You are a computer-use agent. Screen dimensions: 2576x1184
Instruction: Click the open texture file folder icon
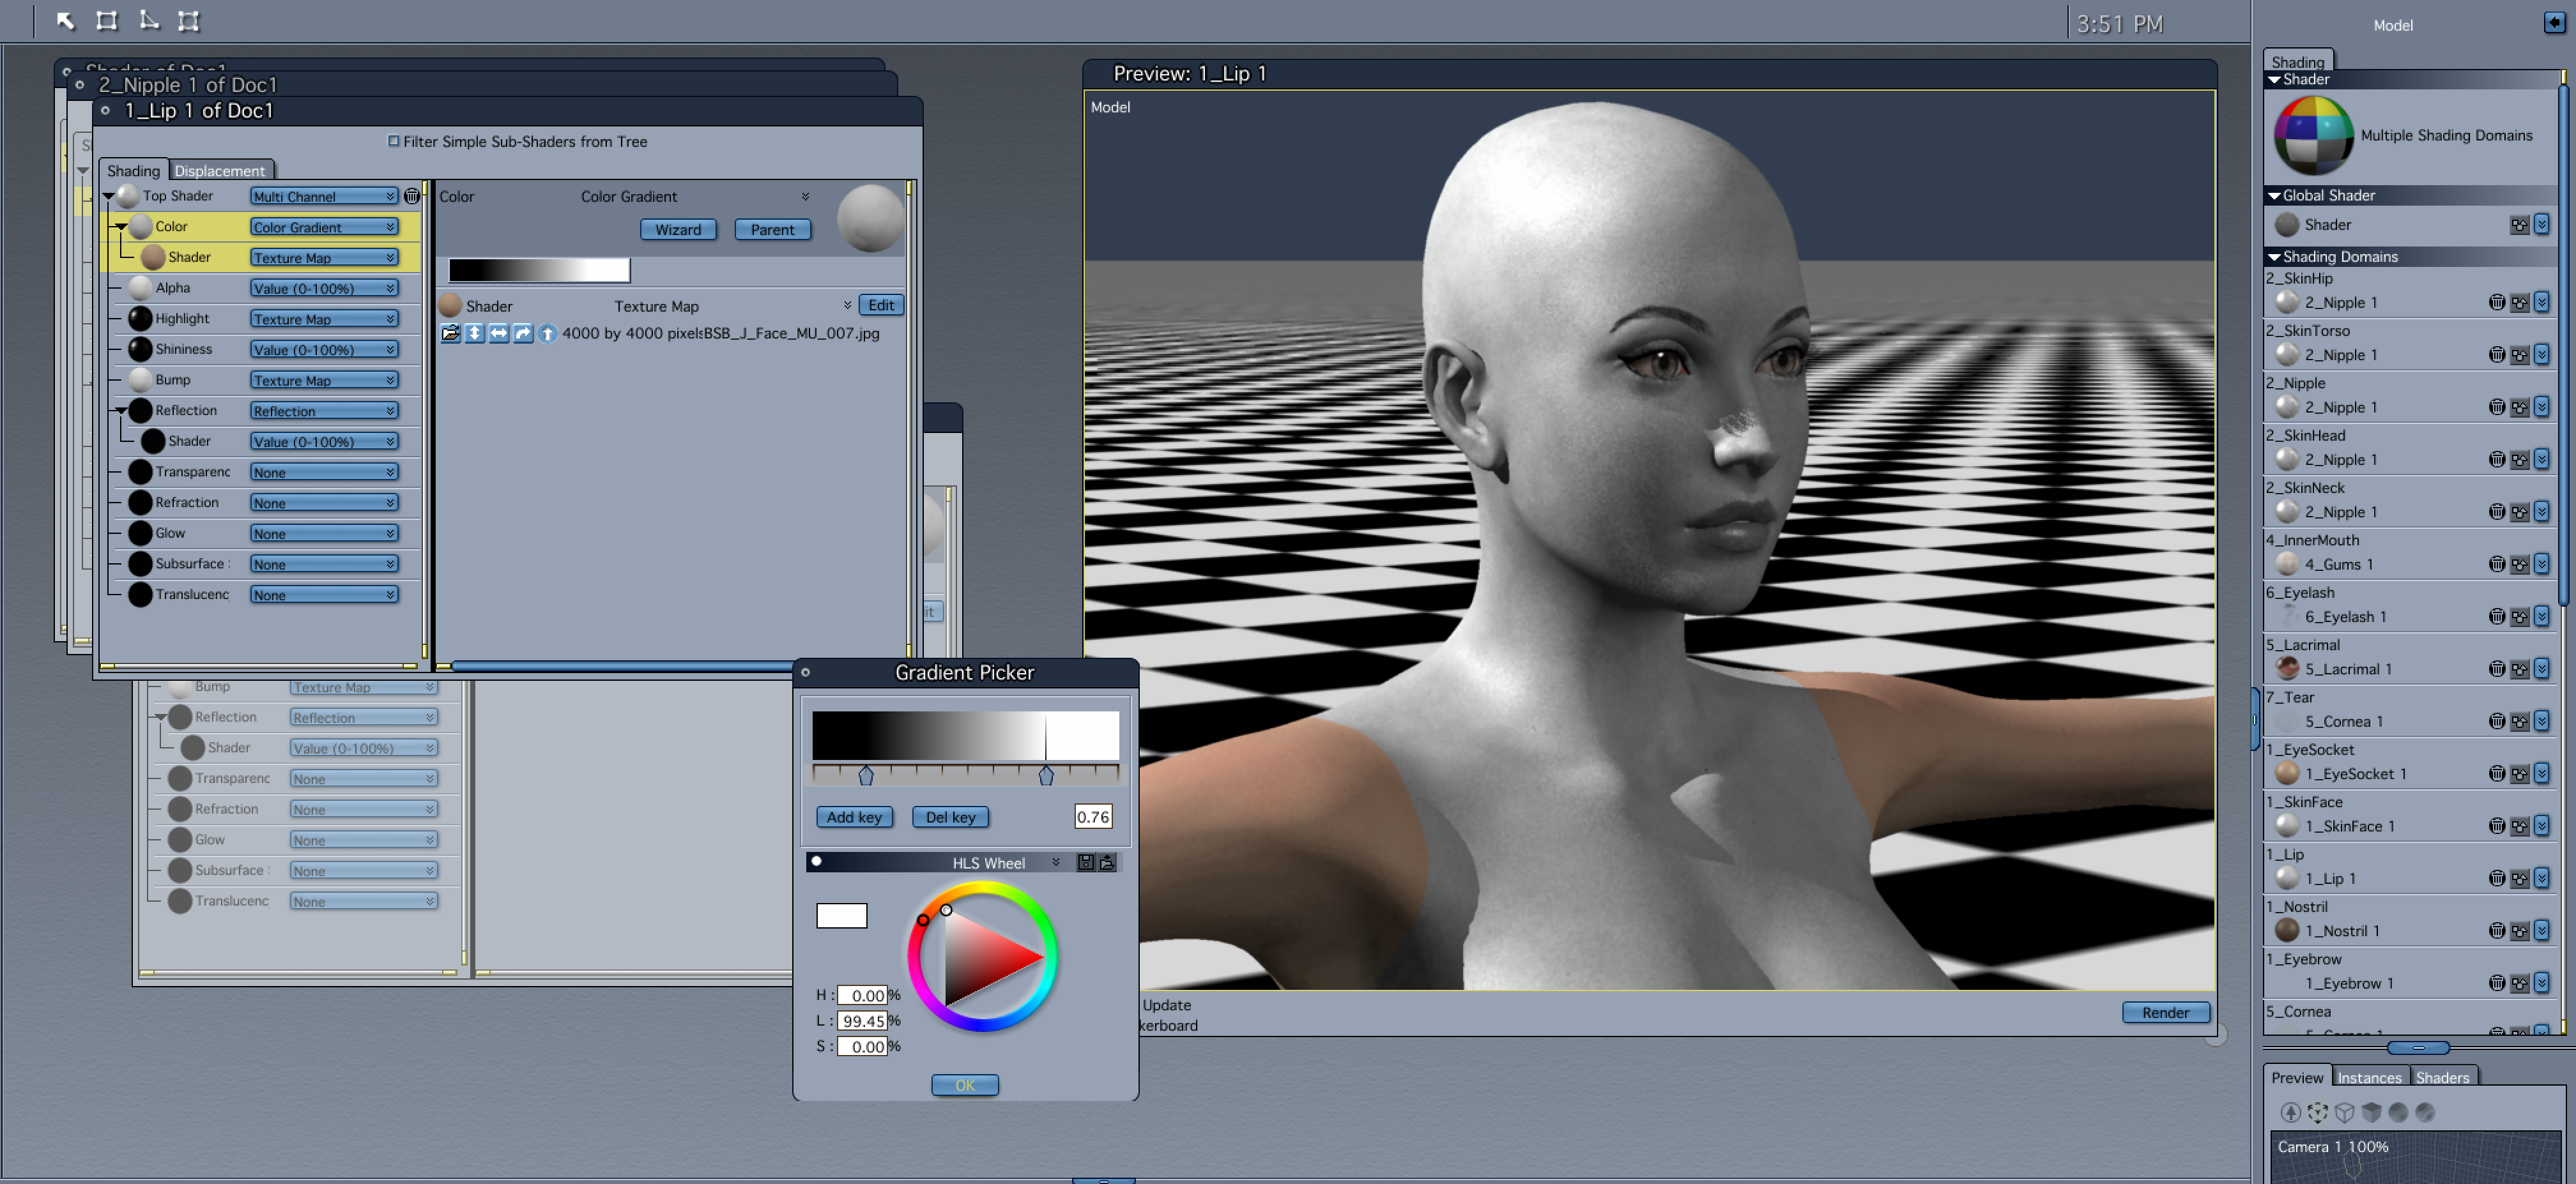[x=450, y=333]
